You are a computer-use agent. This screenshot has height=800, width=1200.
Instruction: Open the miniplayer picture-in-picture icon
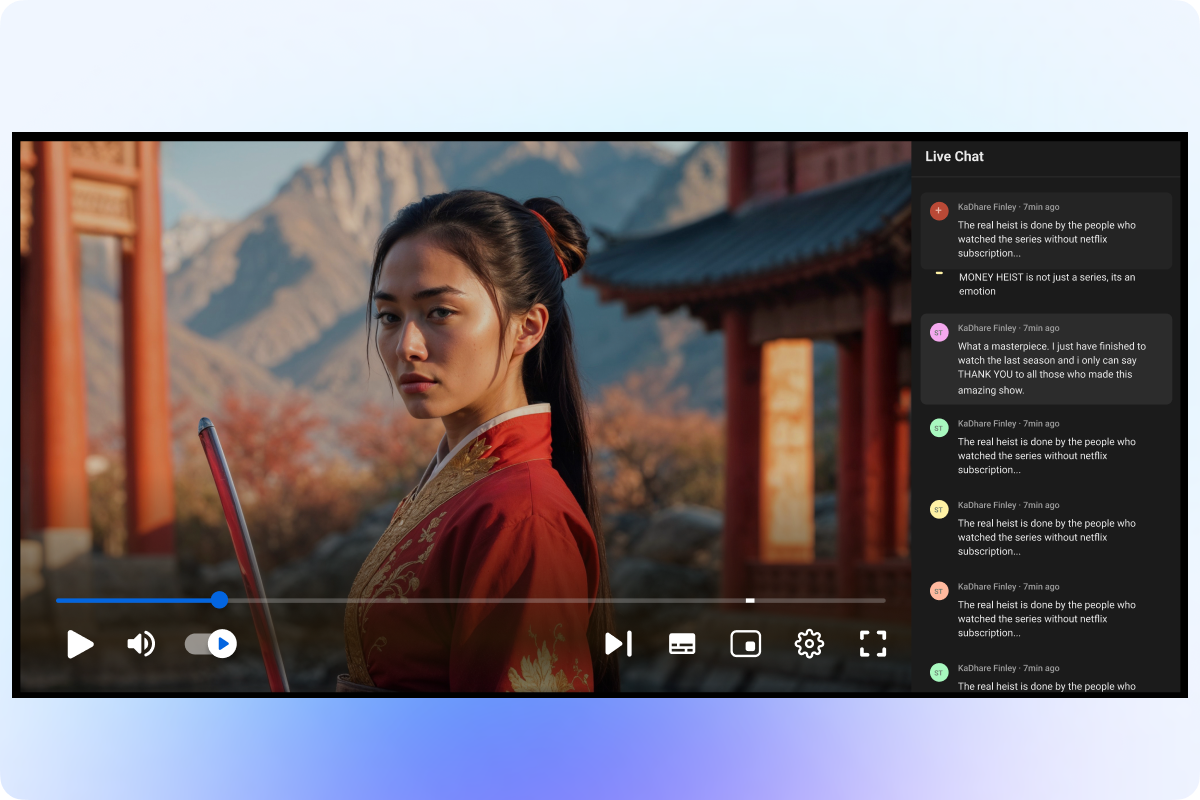point(745,644)
